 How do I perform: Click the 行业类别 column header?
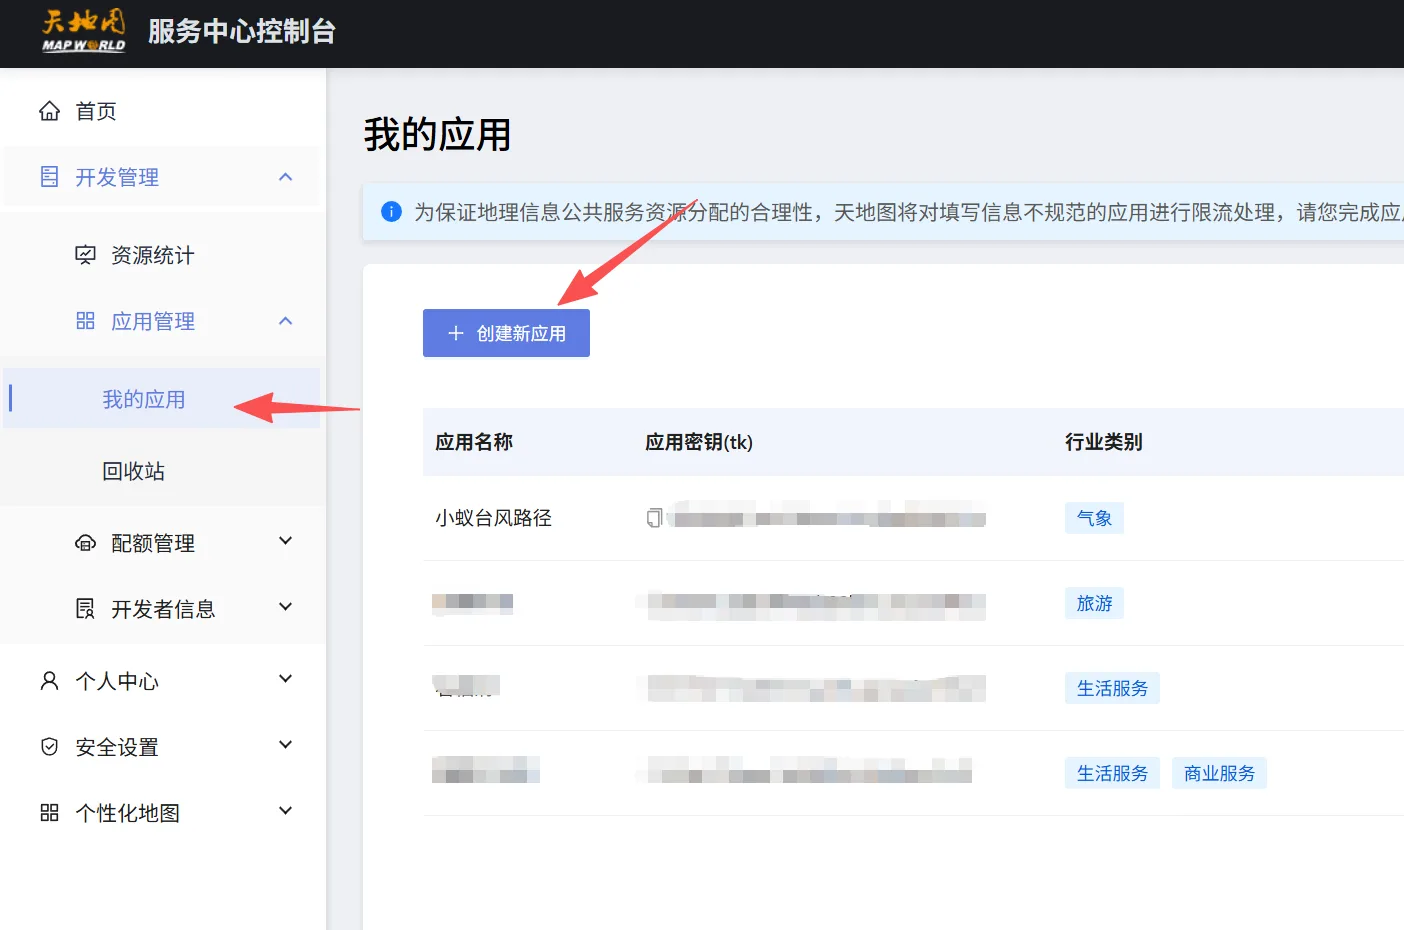(1104, 442)
